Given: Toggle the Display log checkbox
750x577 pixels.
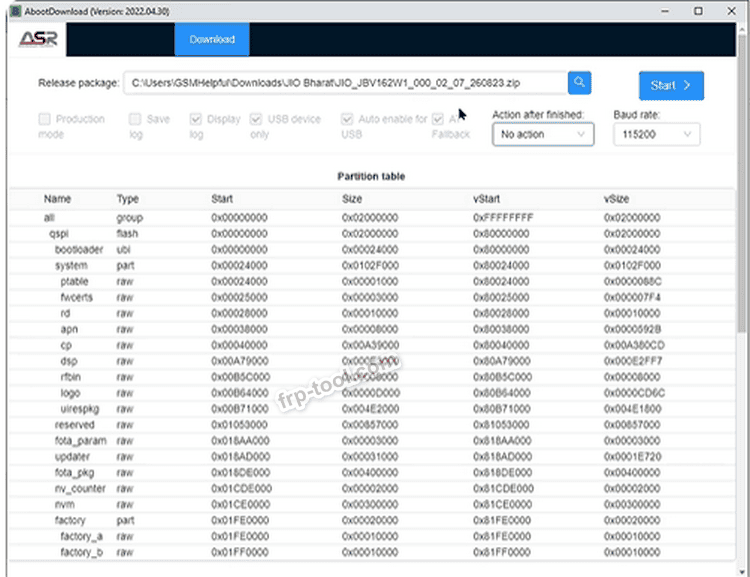Looking at the screenshot, I should (x=195, y=119).
